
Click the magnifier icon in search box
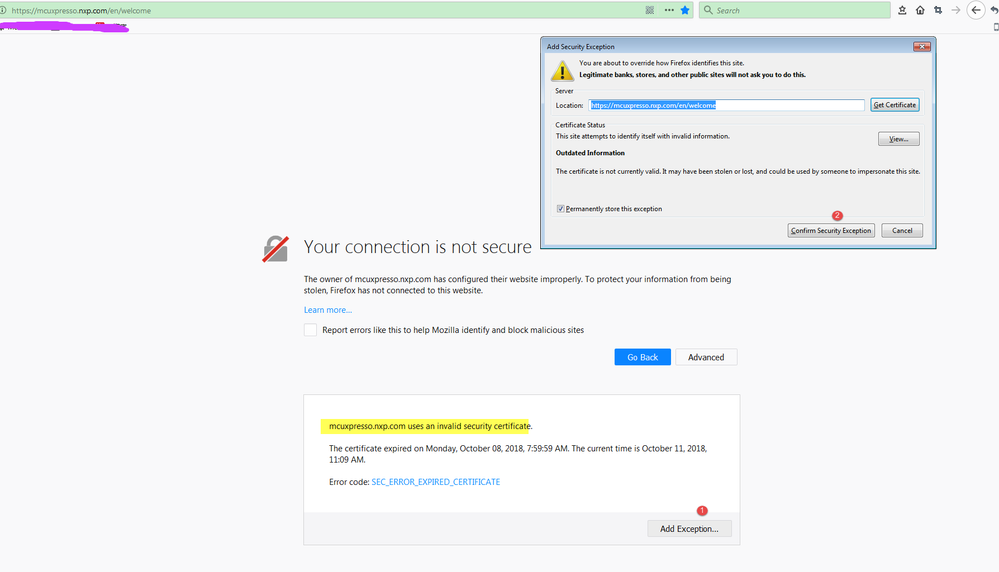pyautogui.click(x=708, y=10)
